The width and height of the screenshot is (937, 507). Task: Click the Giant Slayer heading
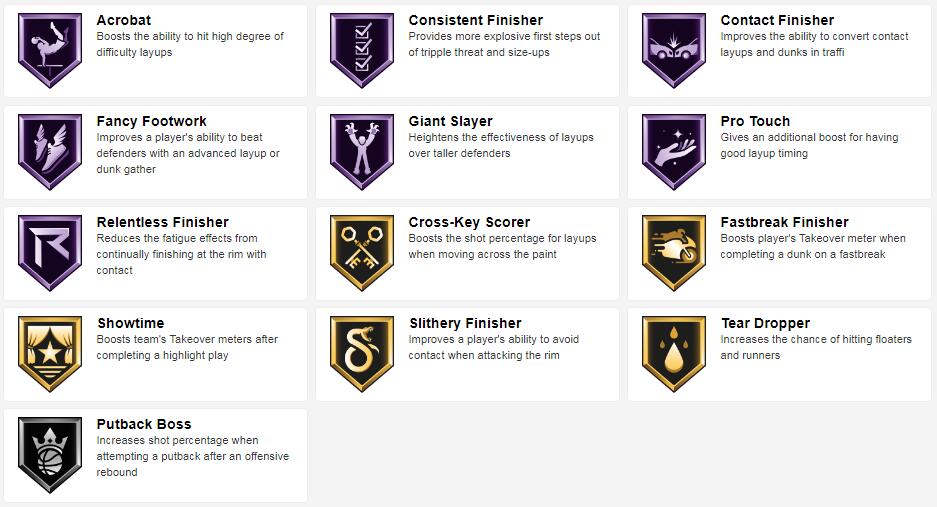451,121
